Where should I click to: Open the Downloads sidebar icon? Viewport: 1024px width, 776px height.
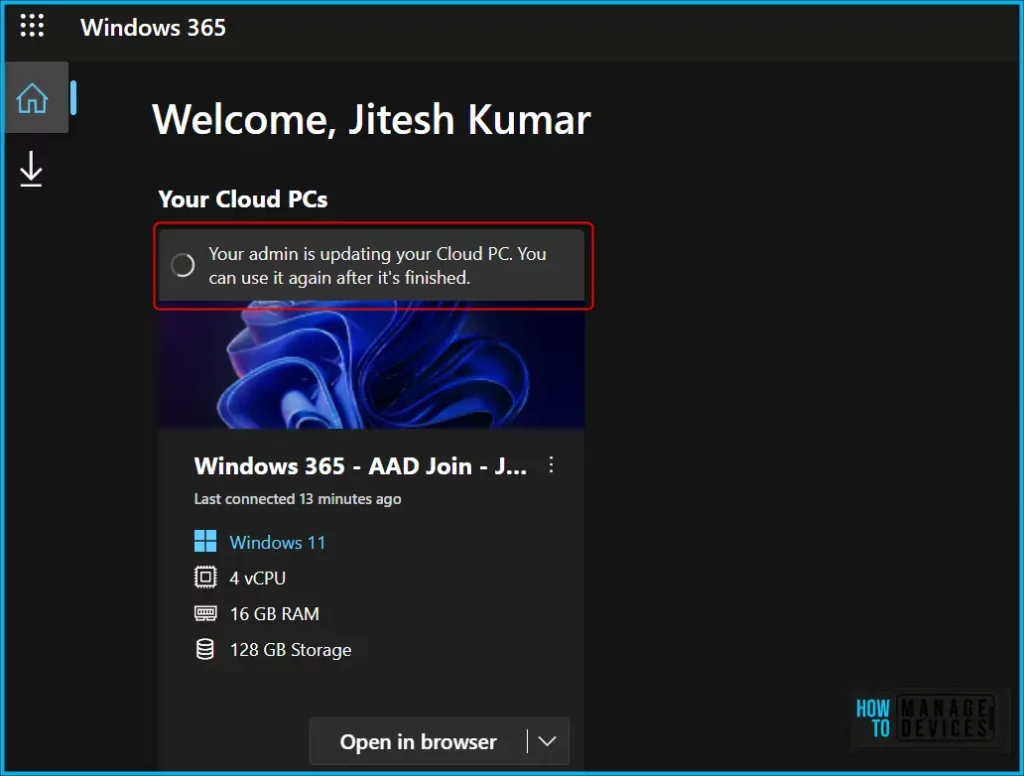coord(31,169)
